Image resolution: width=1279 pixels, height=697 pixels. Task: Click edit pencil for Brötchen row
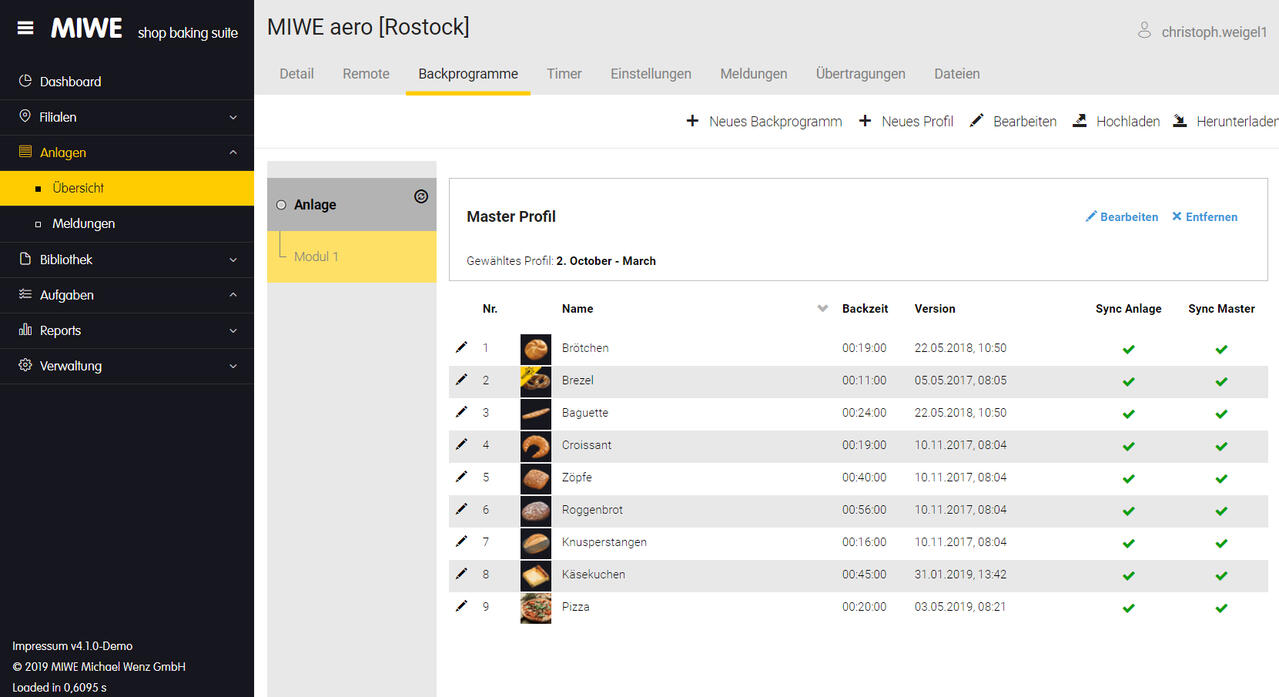[461, 347]
